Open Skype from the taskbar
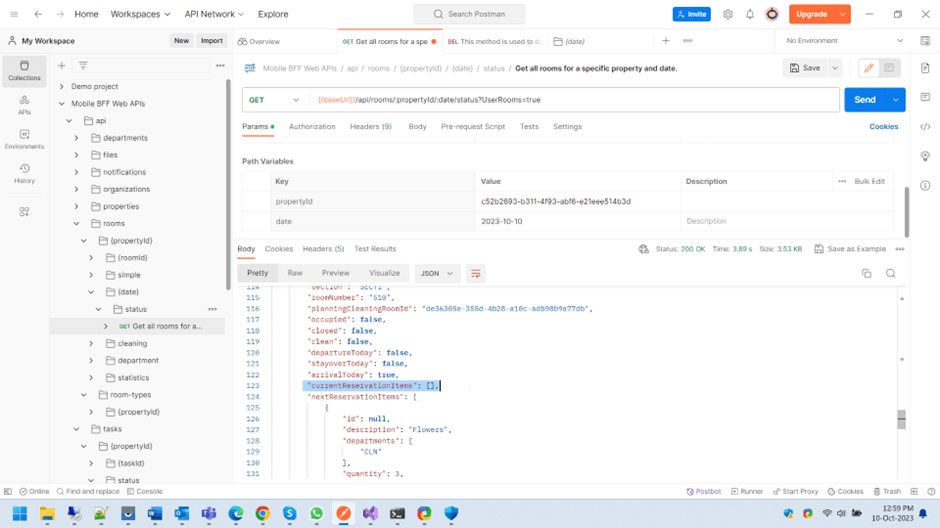This screenshot has height=528, width=940. pos(290,514)
